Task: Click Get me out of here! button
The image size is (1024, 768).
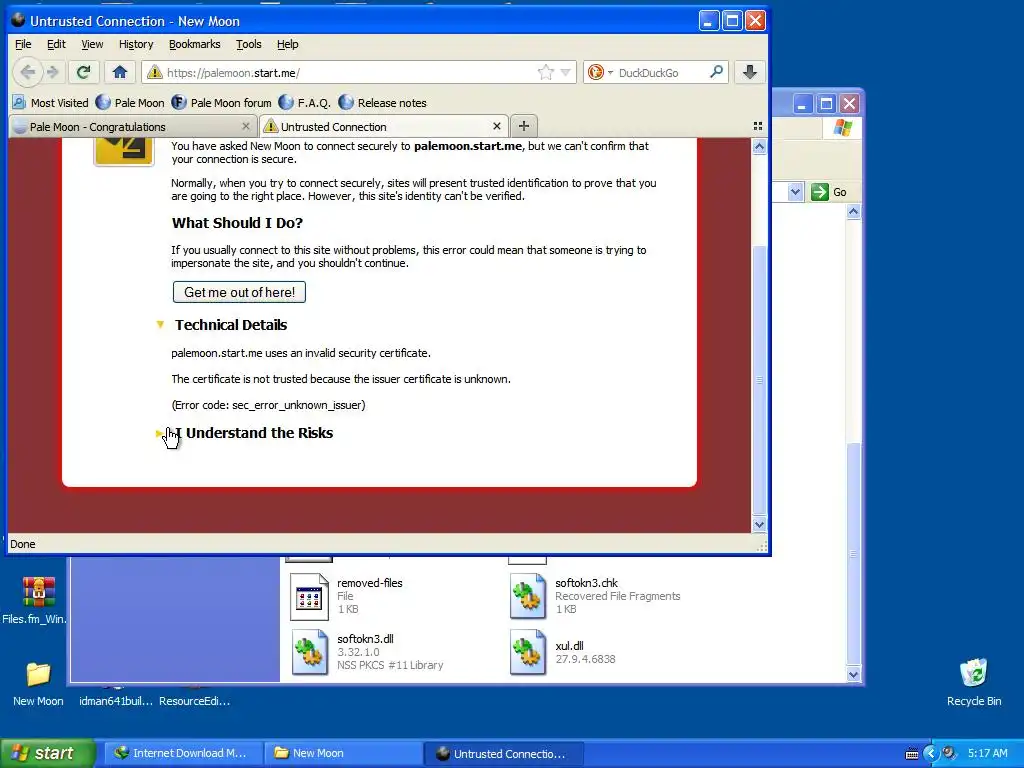Action: coord(239,292)
